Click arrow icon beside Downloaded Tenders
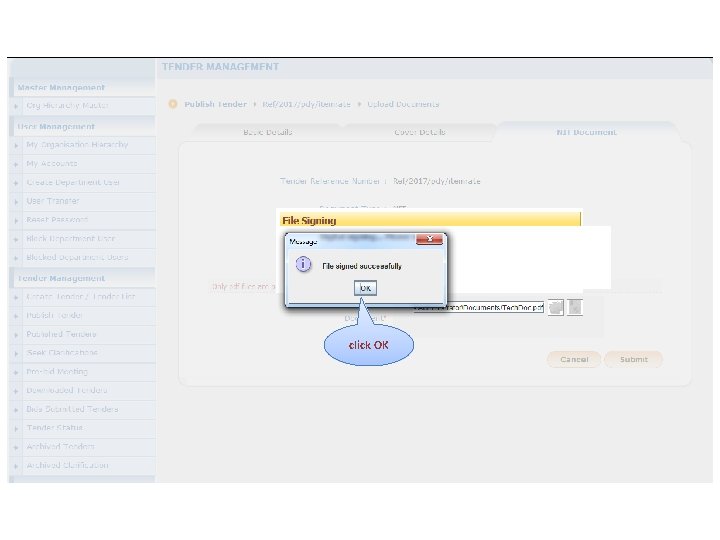This screenshot has width=720, height=540. 16,391
